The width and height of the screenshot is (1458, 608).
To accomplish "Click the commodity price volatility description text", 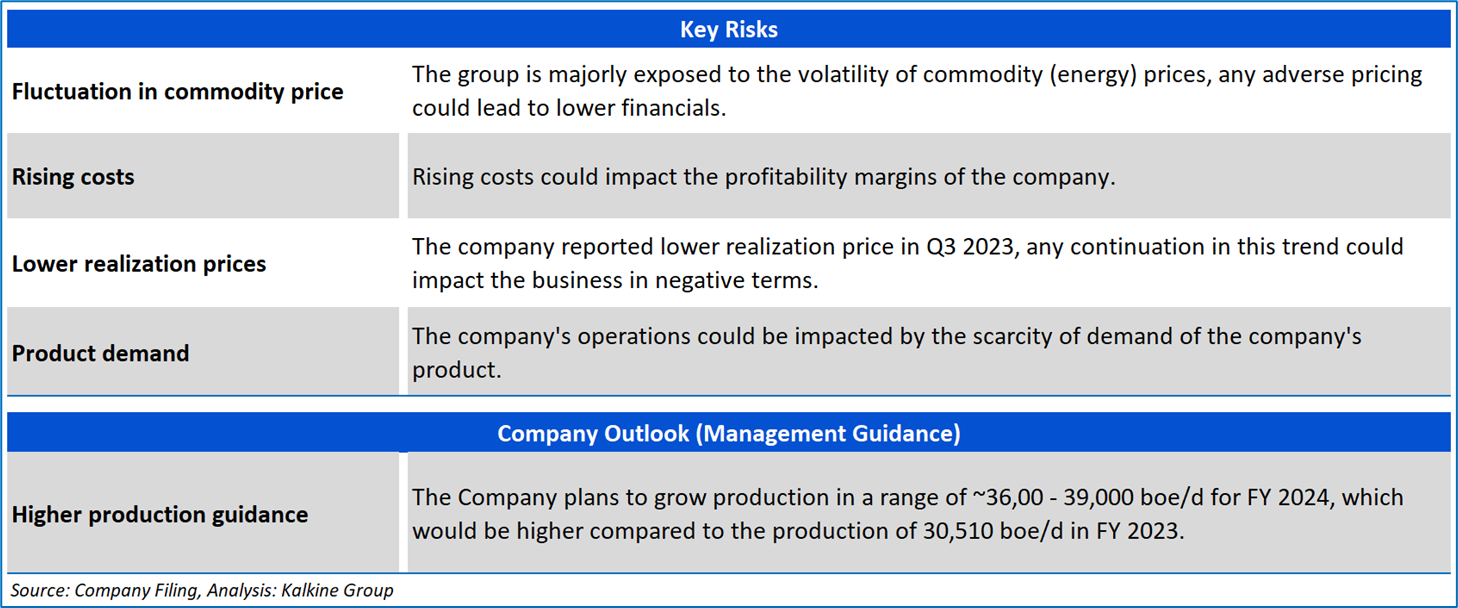I will pos(916,91).
